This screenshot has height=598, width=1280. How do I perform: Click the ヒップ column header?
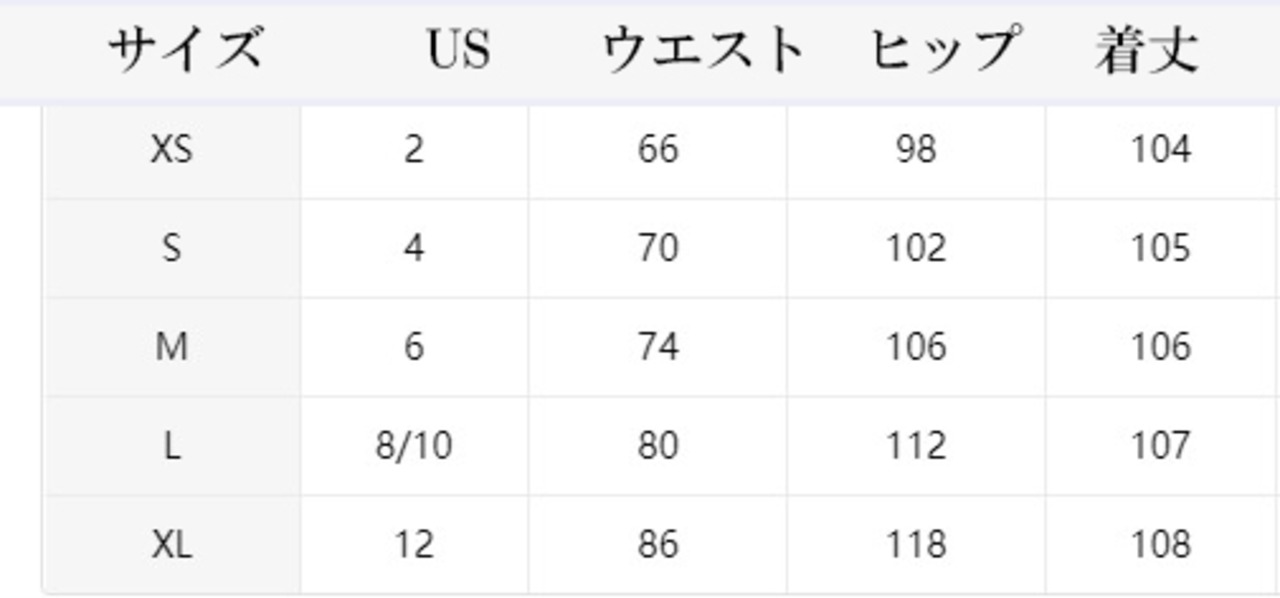[x=945, y=50]
